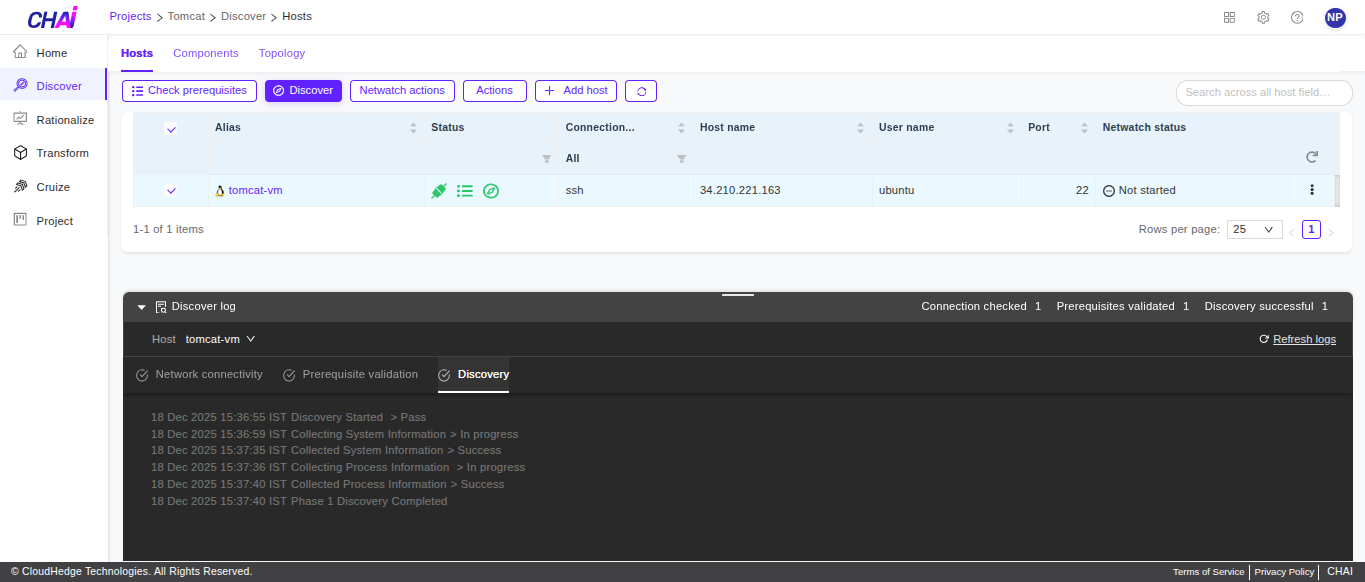Open the NP user avatar menu
Image resolution: width=1365 pixels, height=582 pixels.
[1335, 17]
